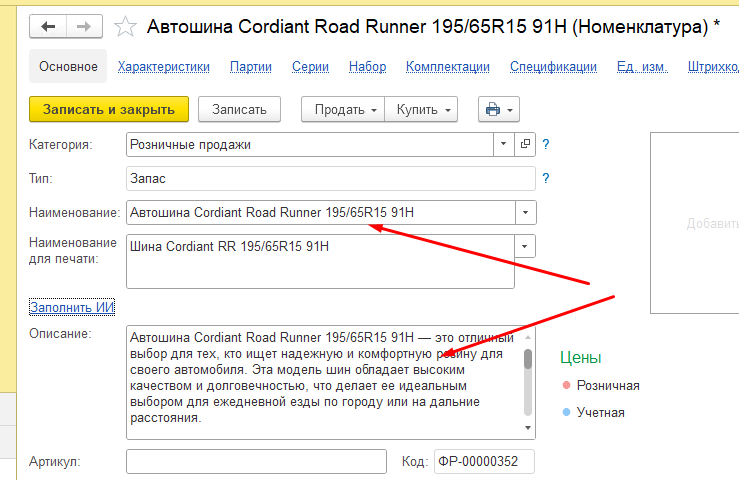Click the forward navigation arrow
Image resolution: width=739 pixels, height=480 pixels.
[x=84, y=26]
